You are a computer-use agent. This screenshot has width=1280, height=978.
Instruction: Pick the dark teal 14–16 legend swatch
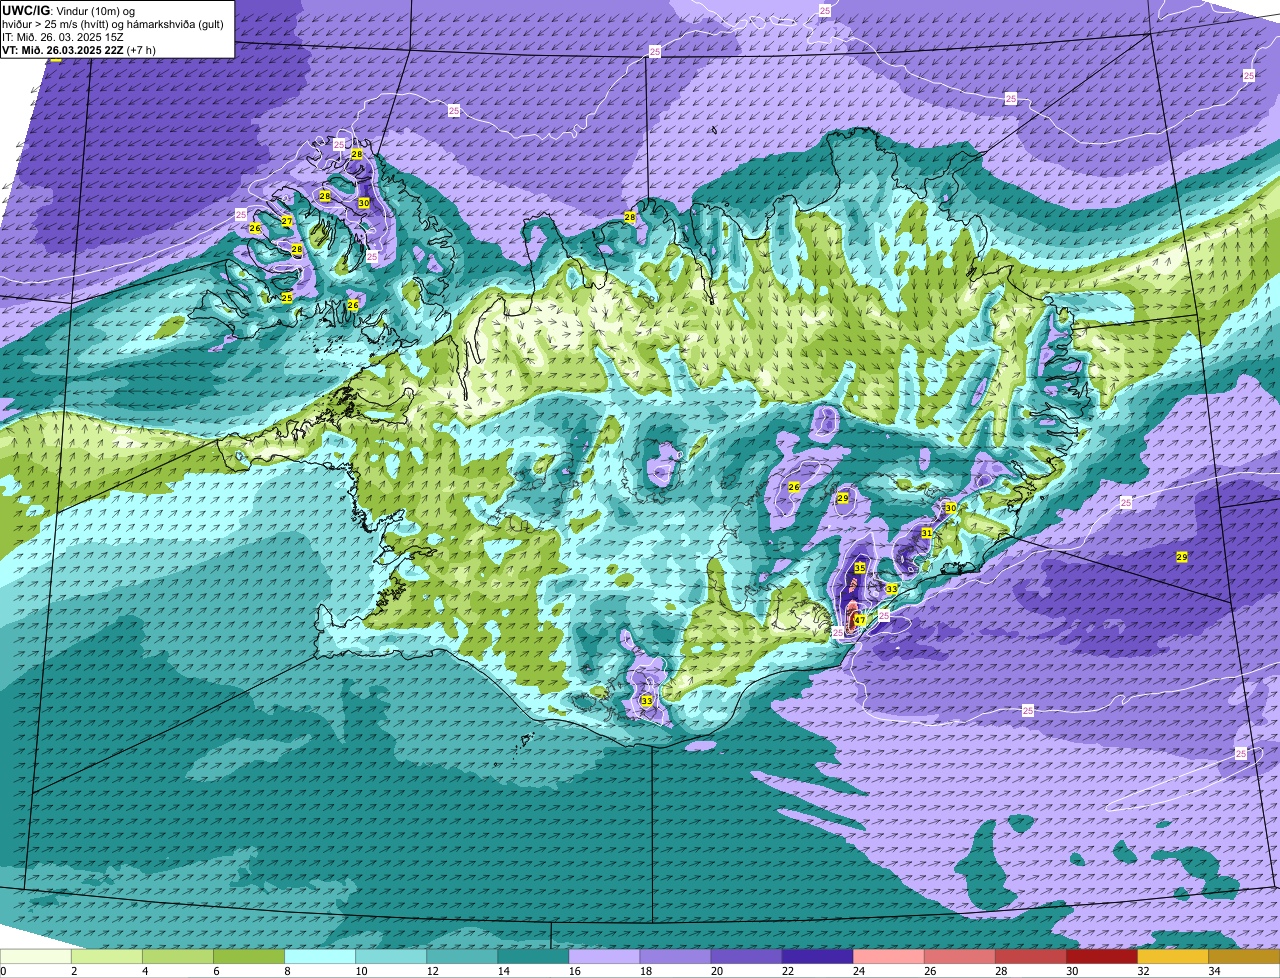click(533, 957)
